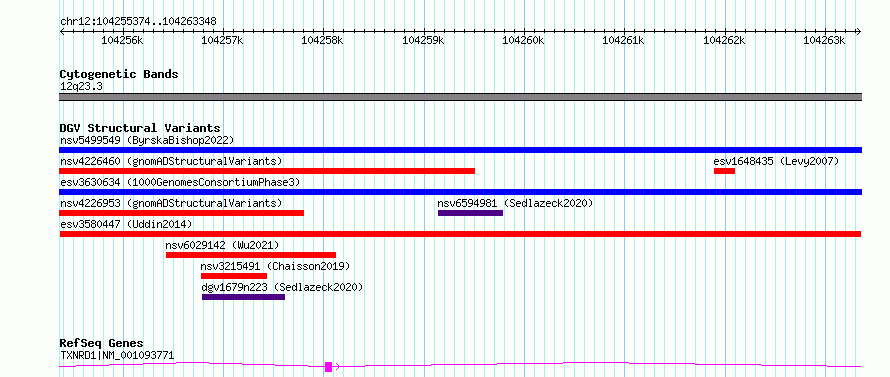The width and height of the screenshot is (890, 377).
Task: Click the esv3580447 long red bar
Action: tap(460, 234)
